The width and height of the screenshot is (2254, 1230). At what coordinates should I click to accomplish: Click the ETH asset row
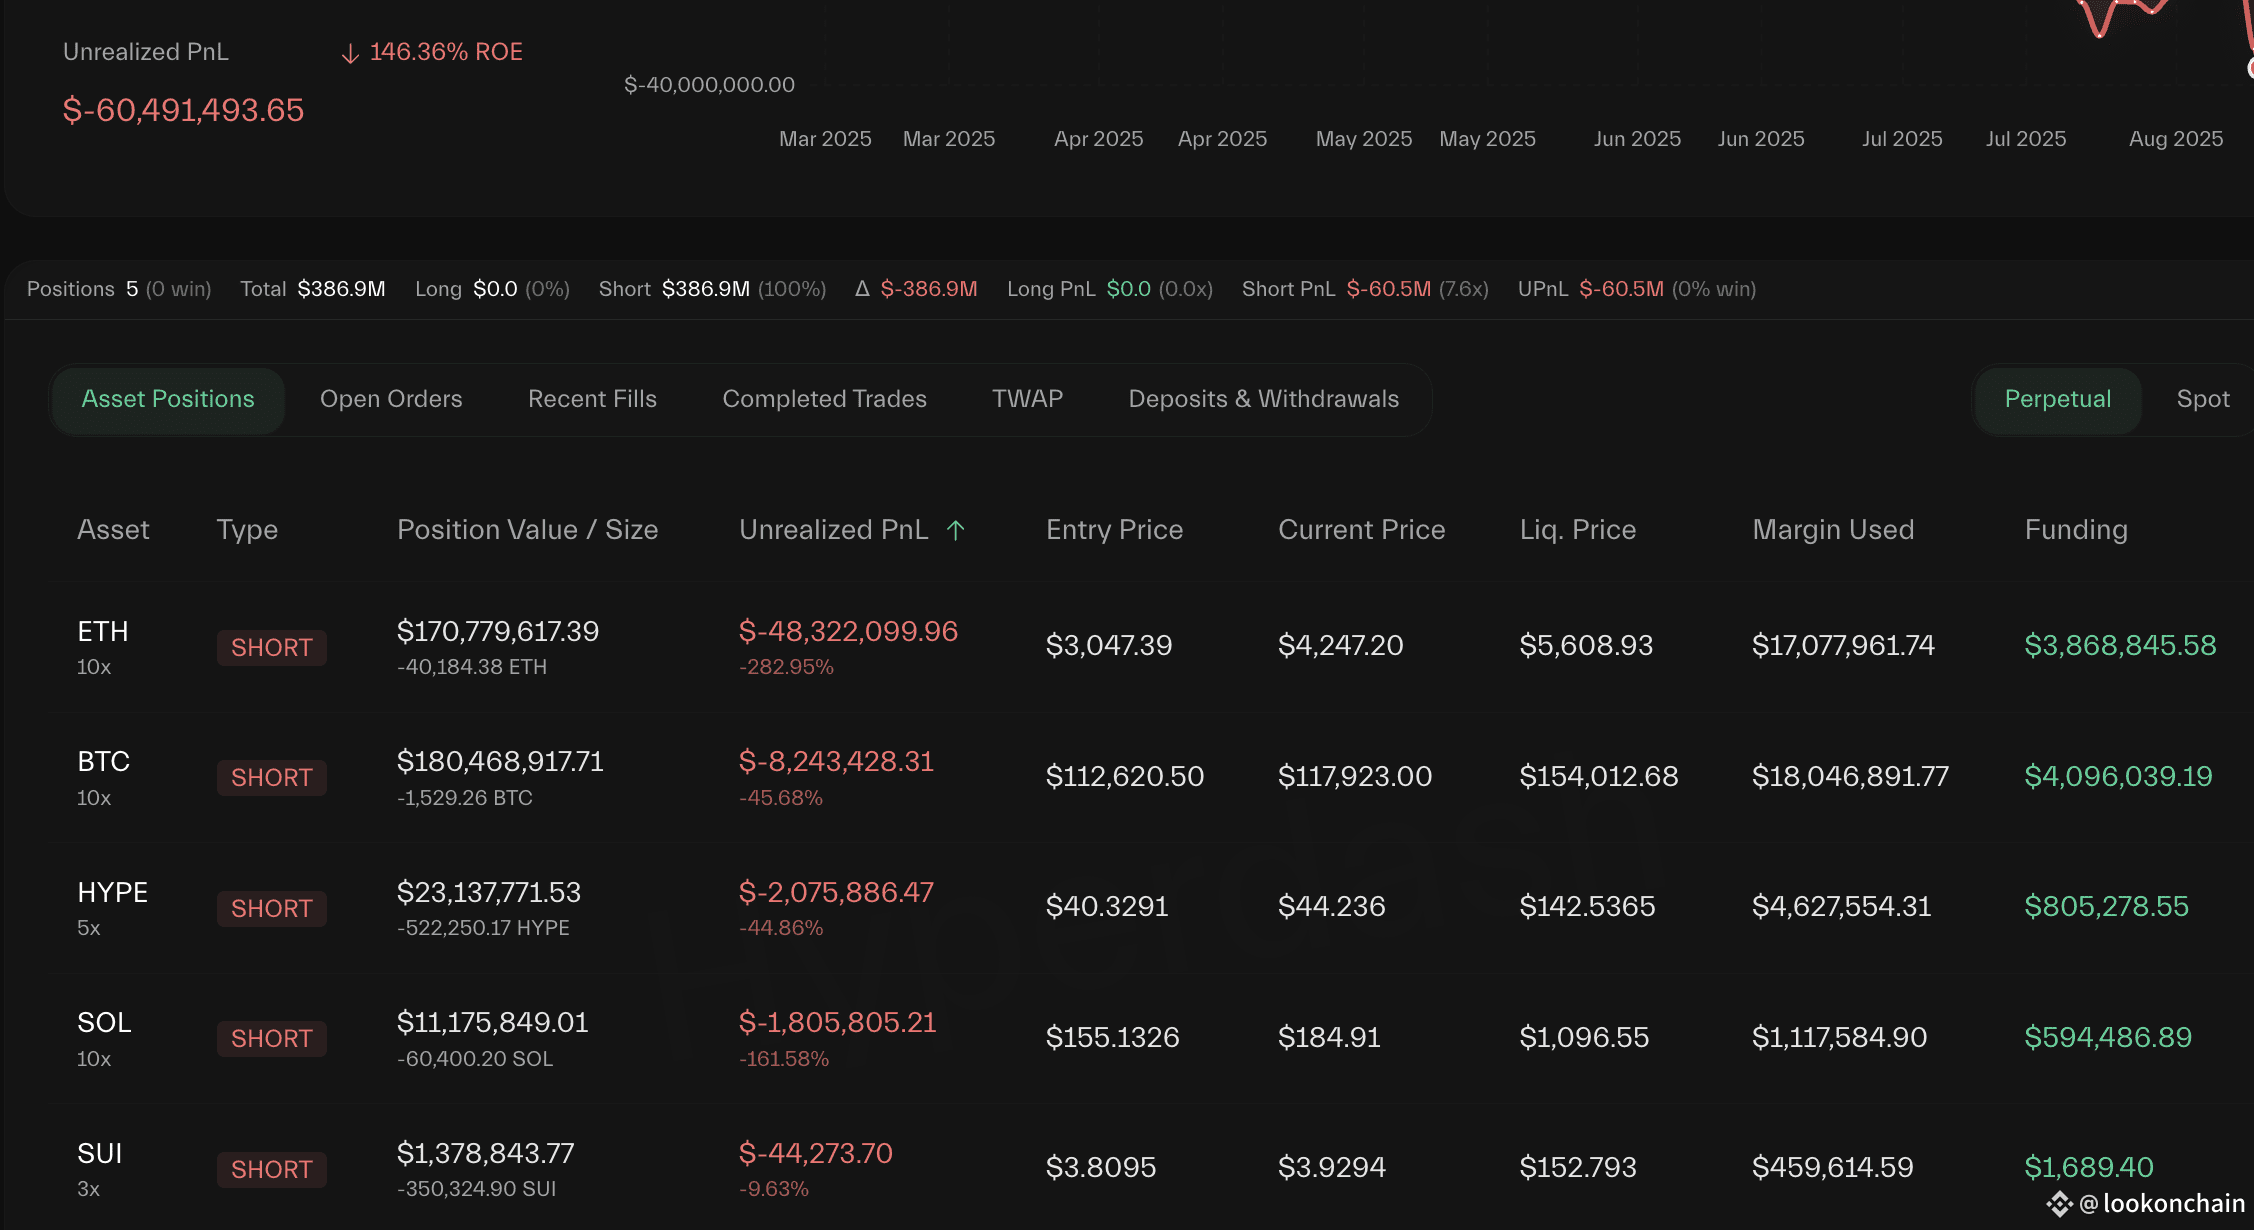click(102, 645)
